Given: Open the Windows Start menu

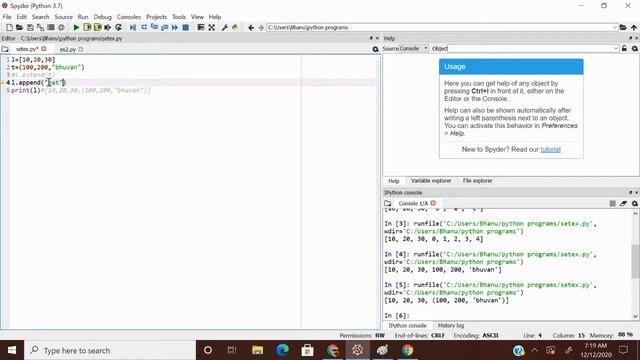Looking at the screenshot, I should click(x=12, y=350).
